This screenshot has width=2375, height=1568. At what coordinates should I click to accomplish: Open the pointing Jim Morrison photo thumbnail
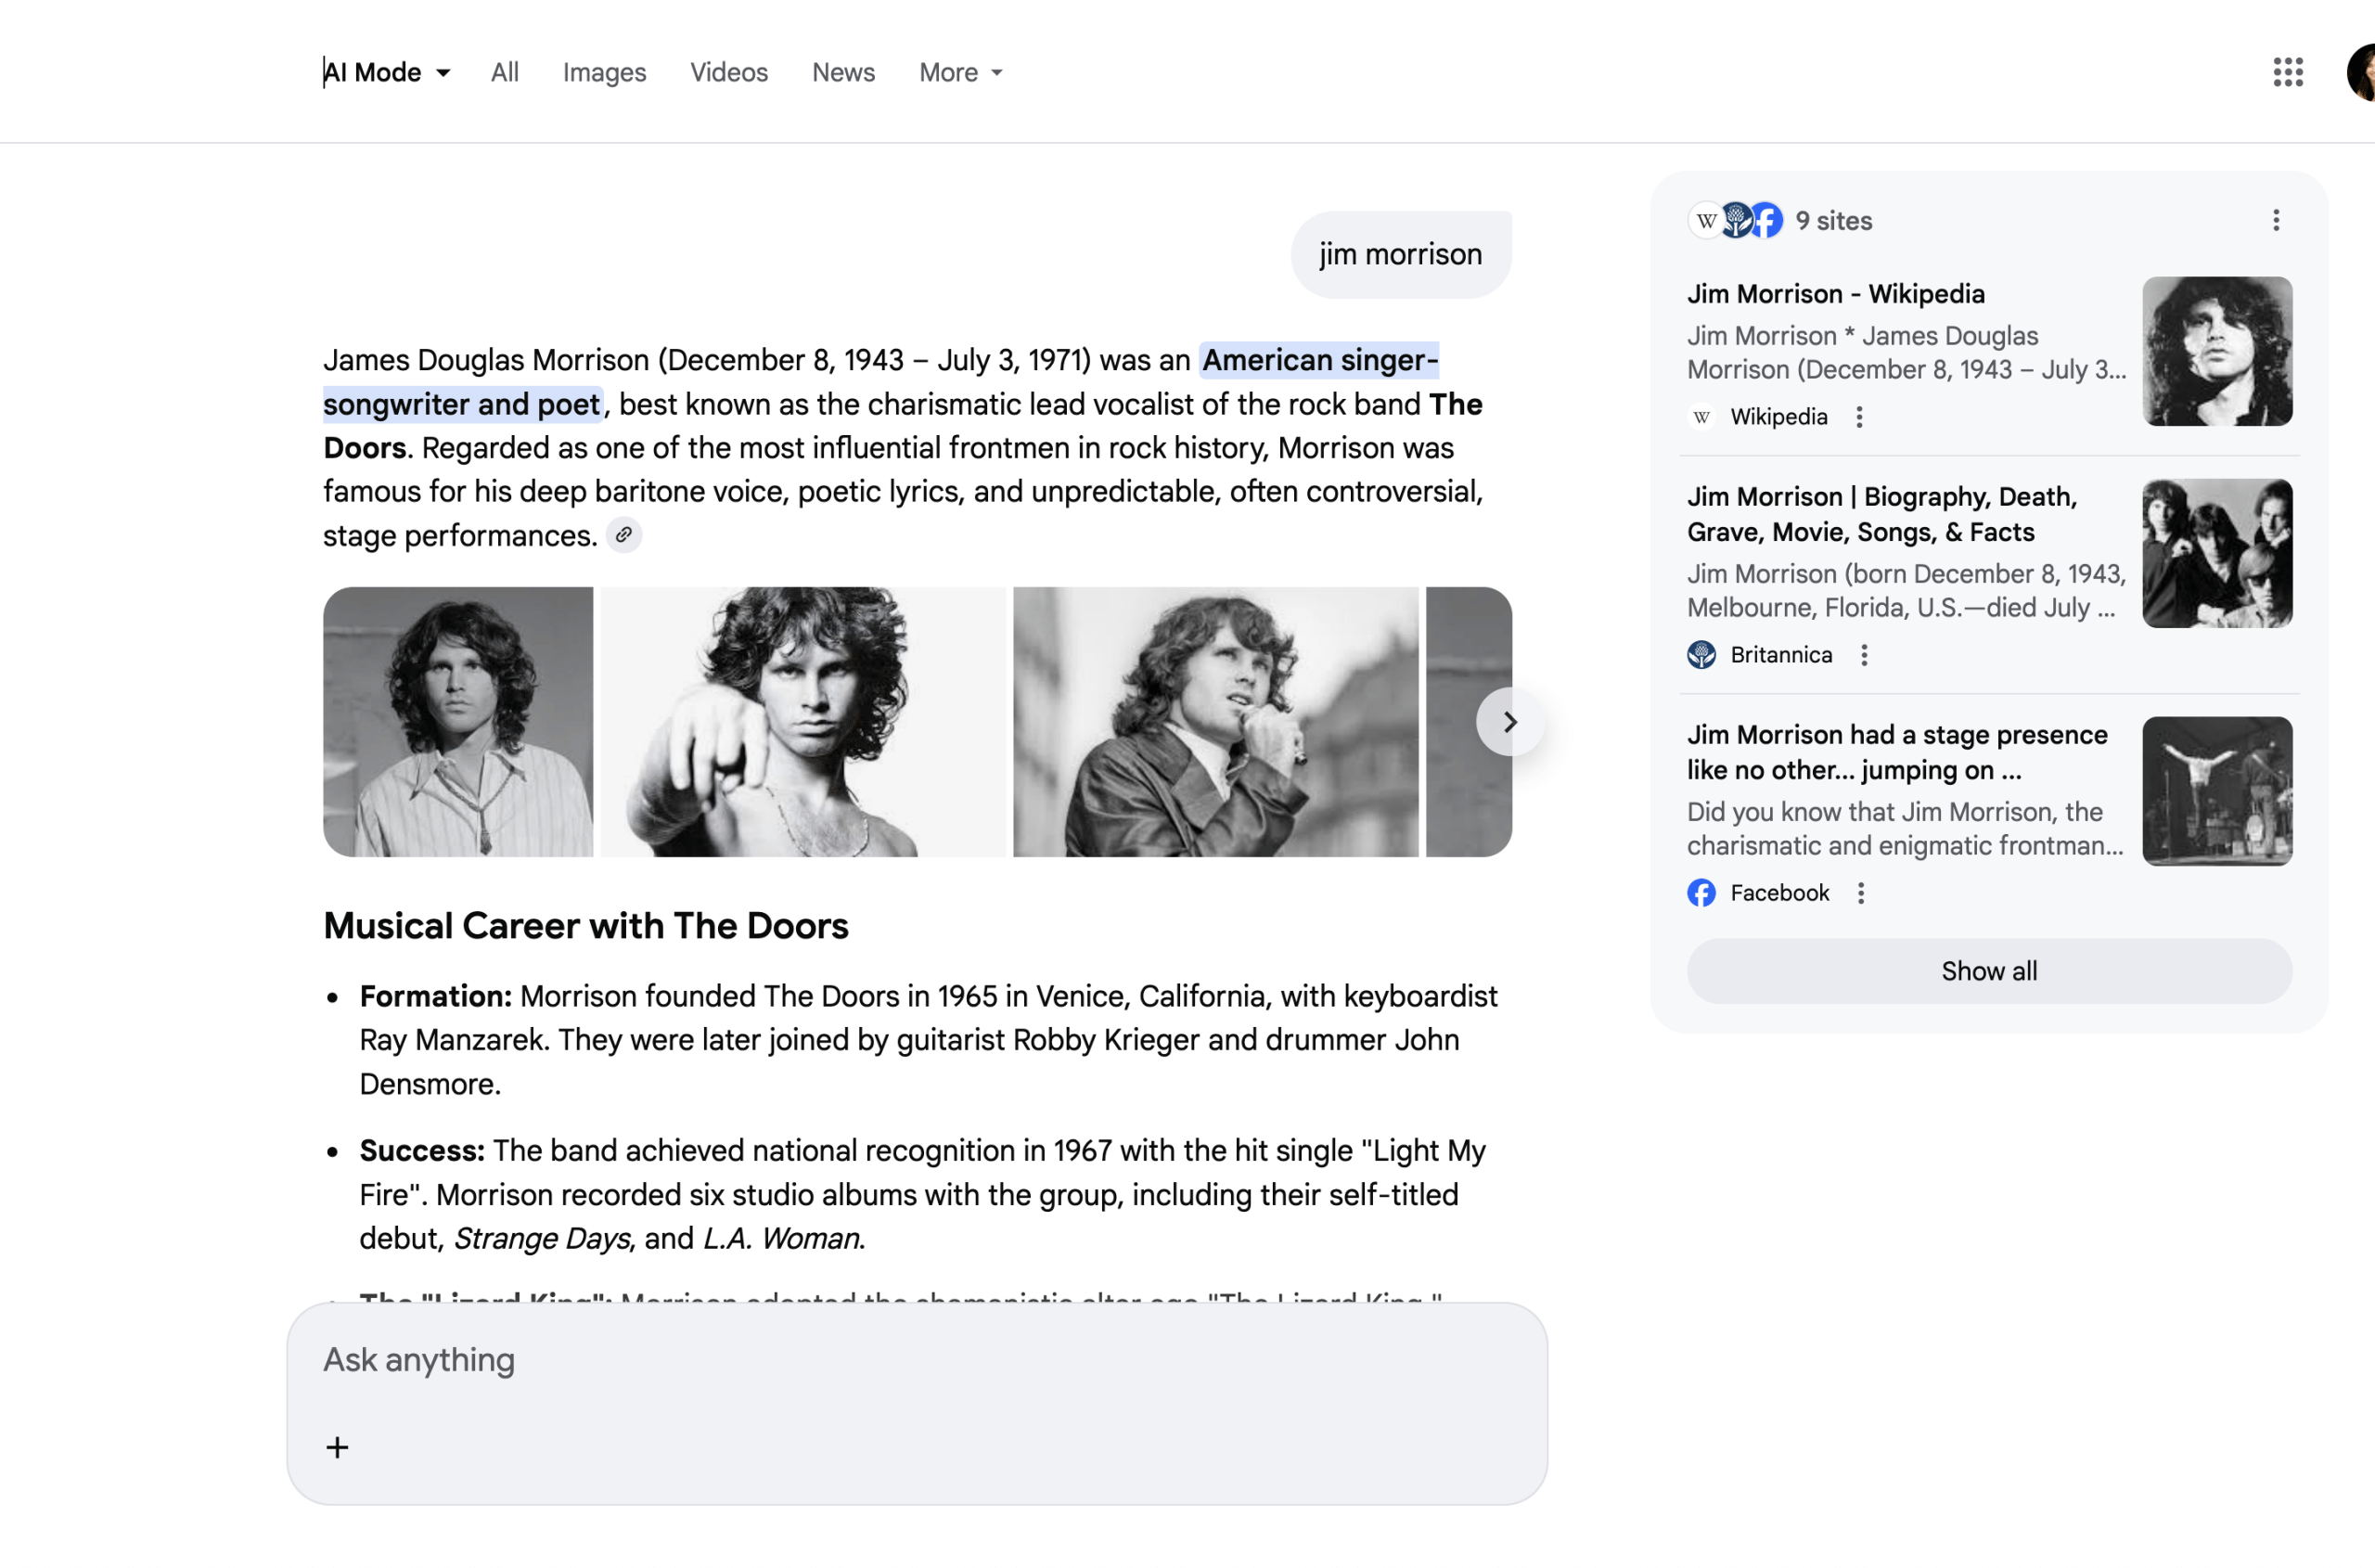[x=802, y=722]
